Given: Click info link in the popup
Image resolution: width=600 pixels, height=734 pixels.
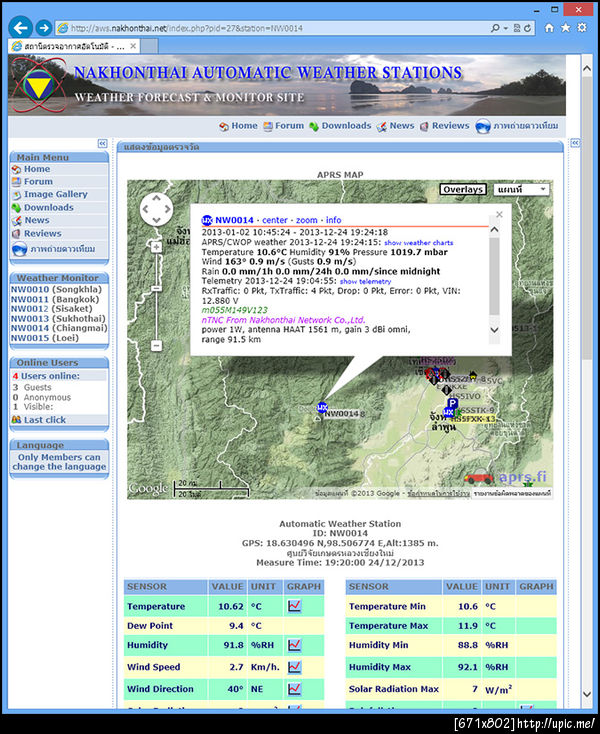Looking at the screenshot, I should tap(334, 220).
